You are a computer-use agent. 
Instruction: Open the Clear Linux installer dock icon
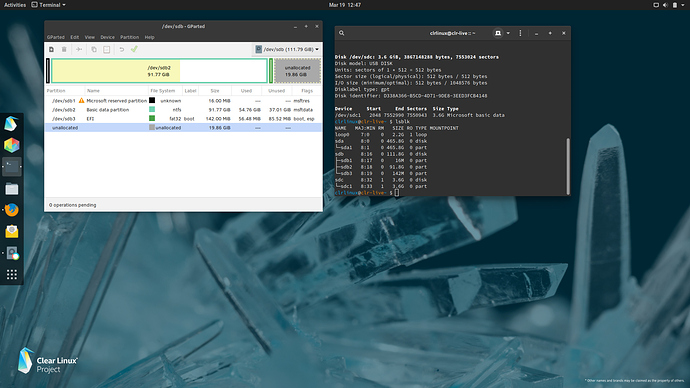point(11,124)
